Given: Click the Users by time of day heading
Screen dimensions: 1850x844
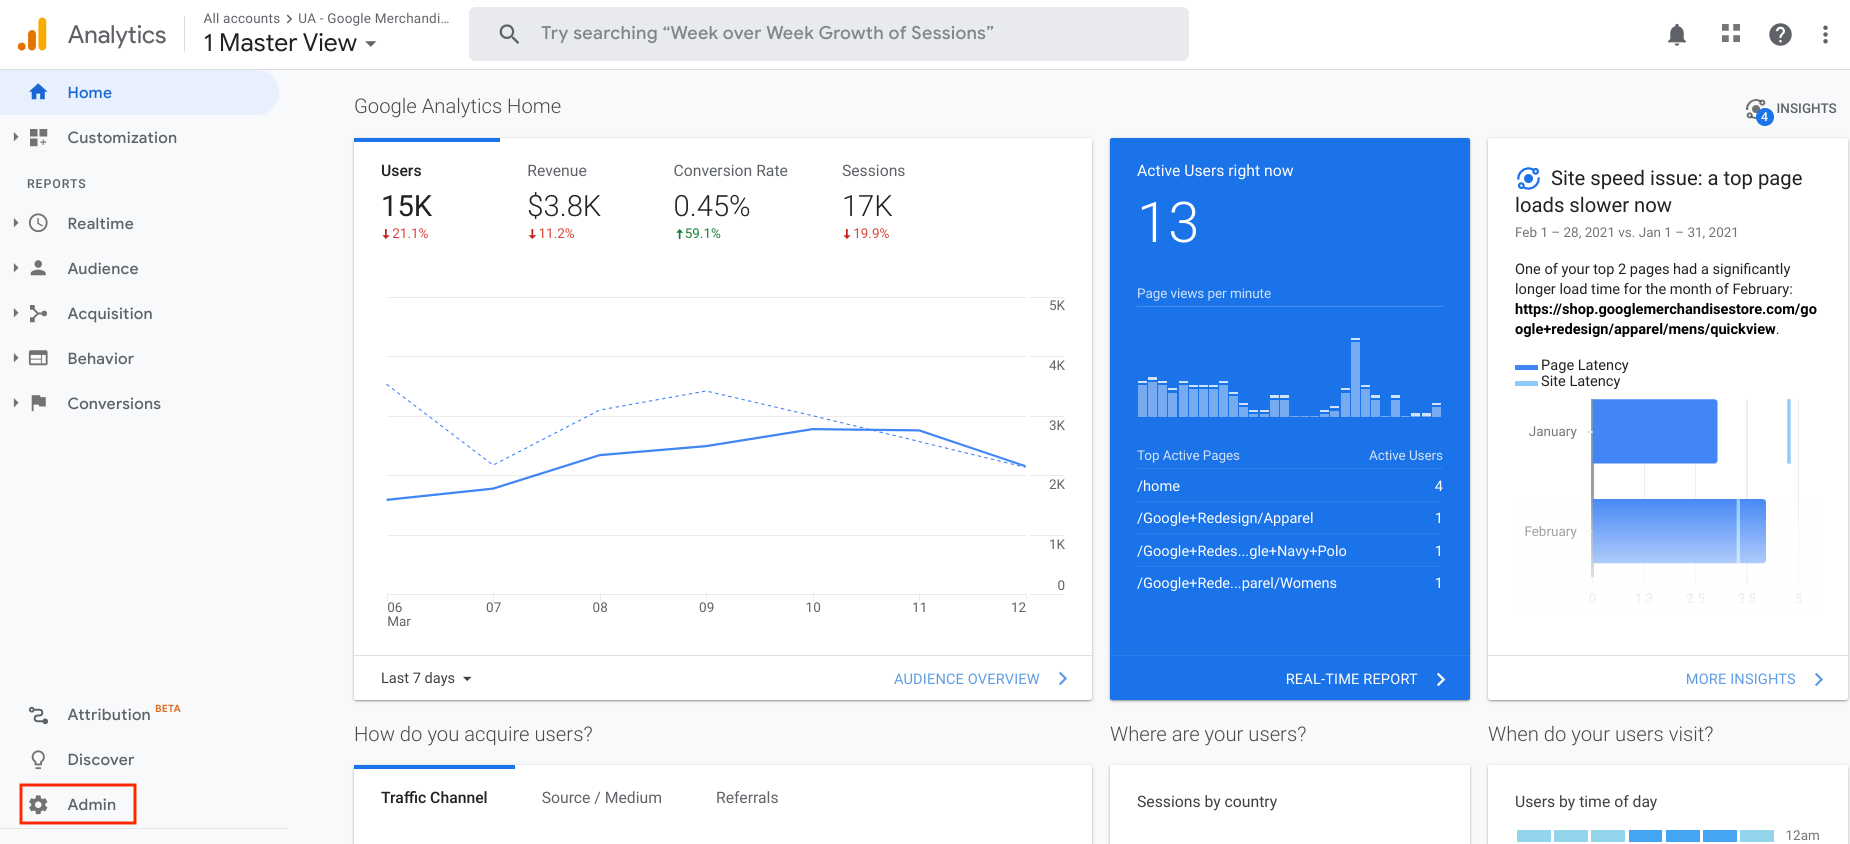Looking at the screenshot, I should pyautogui.click(x=1585, y=802).
